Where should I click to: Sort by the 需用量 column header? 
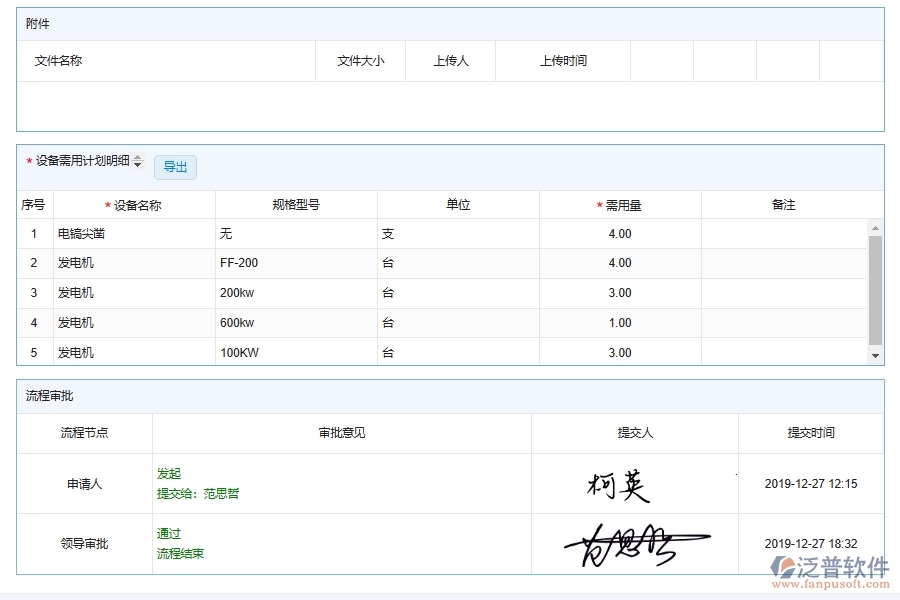point(624,204)
